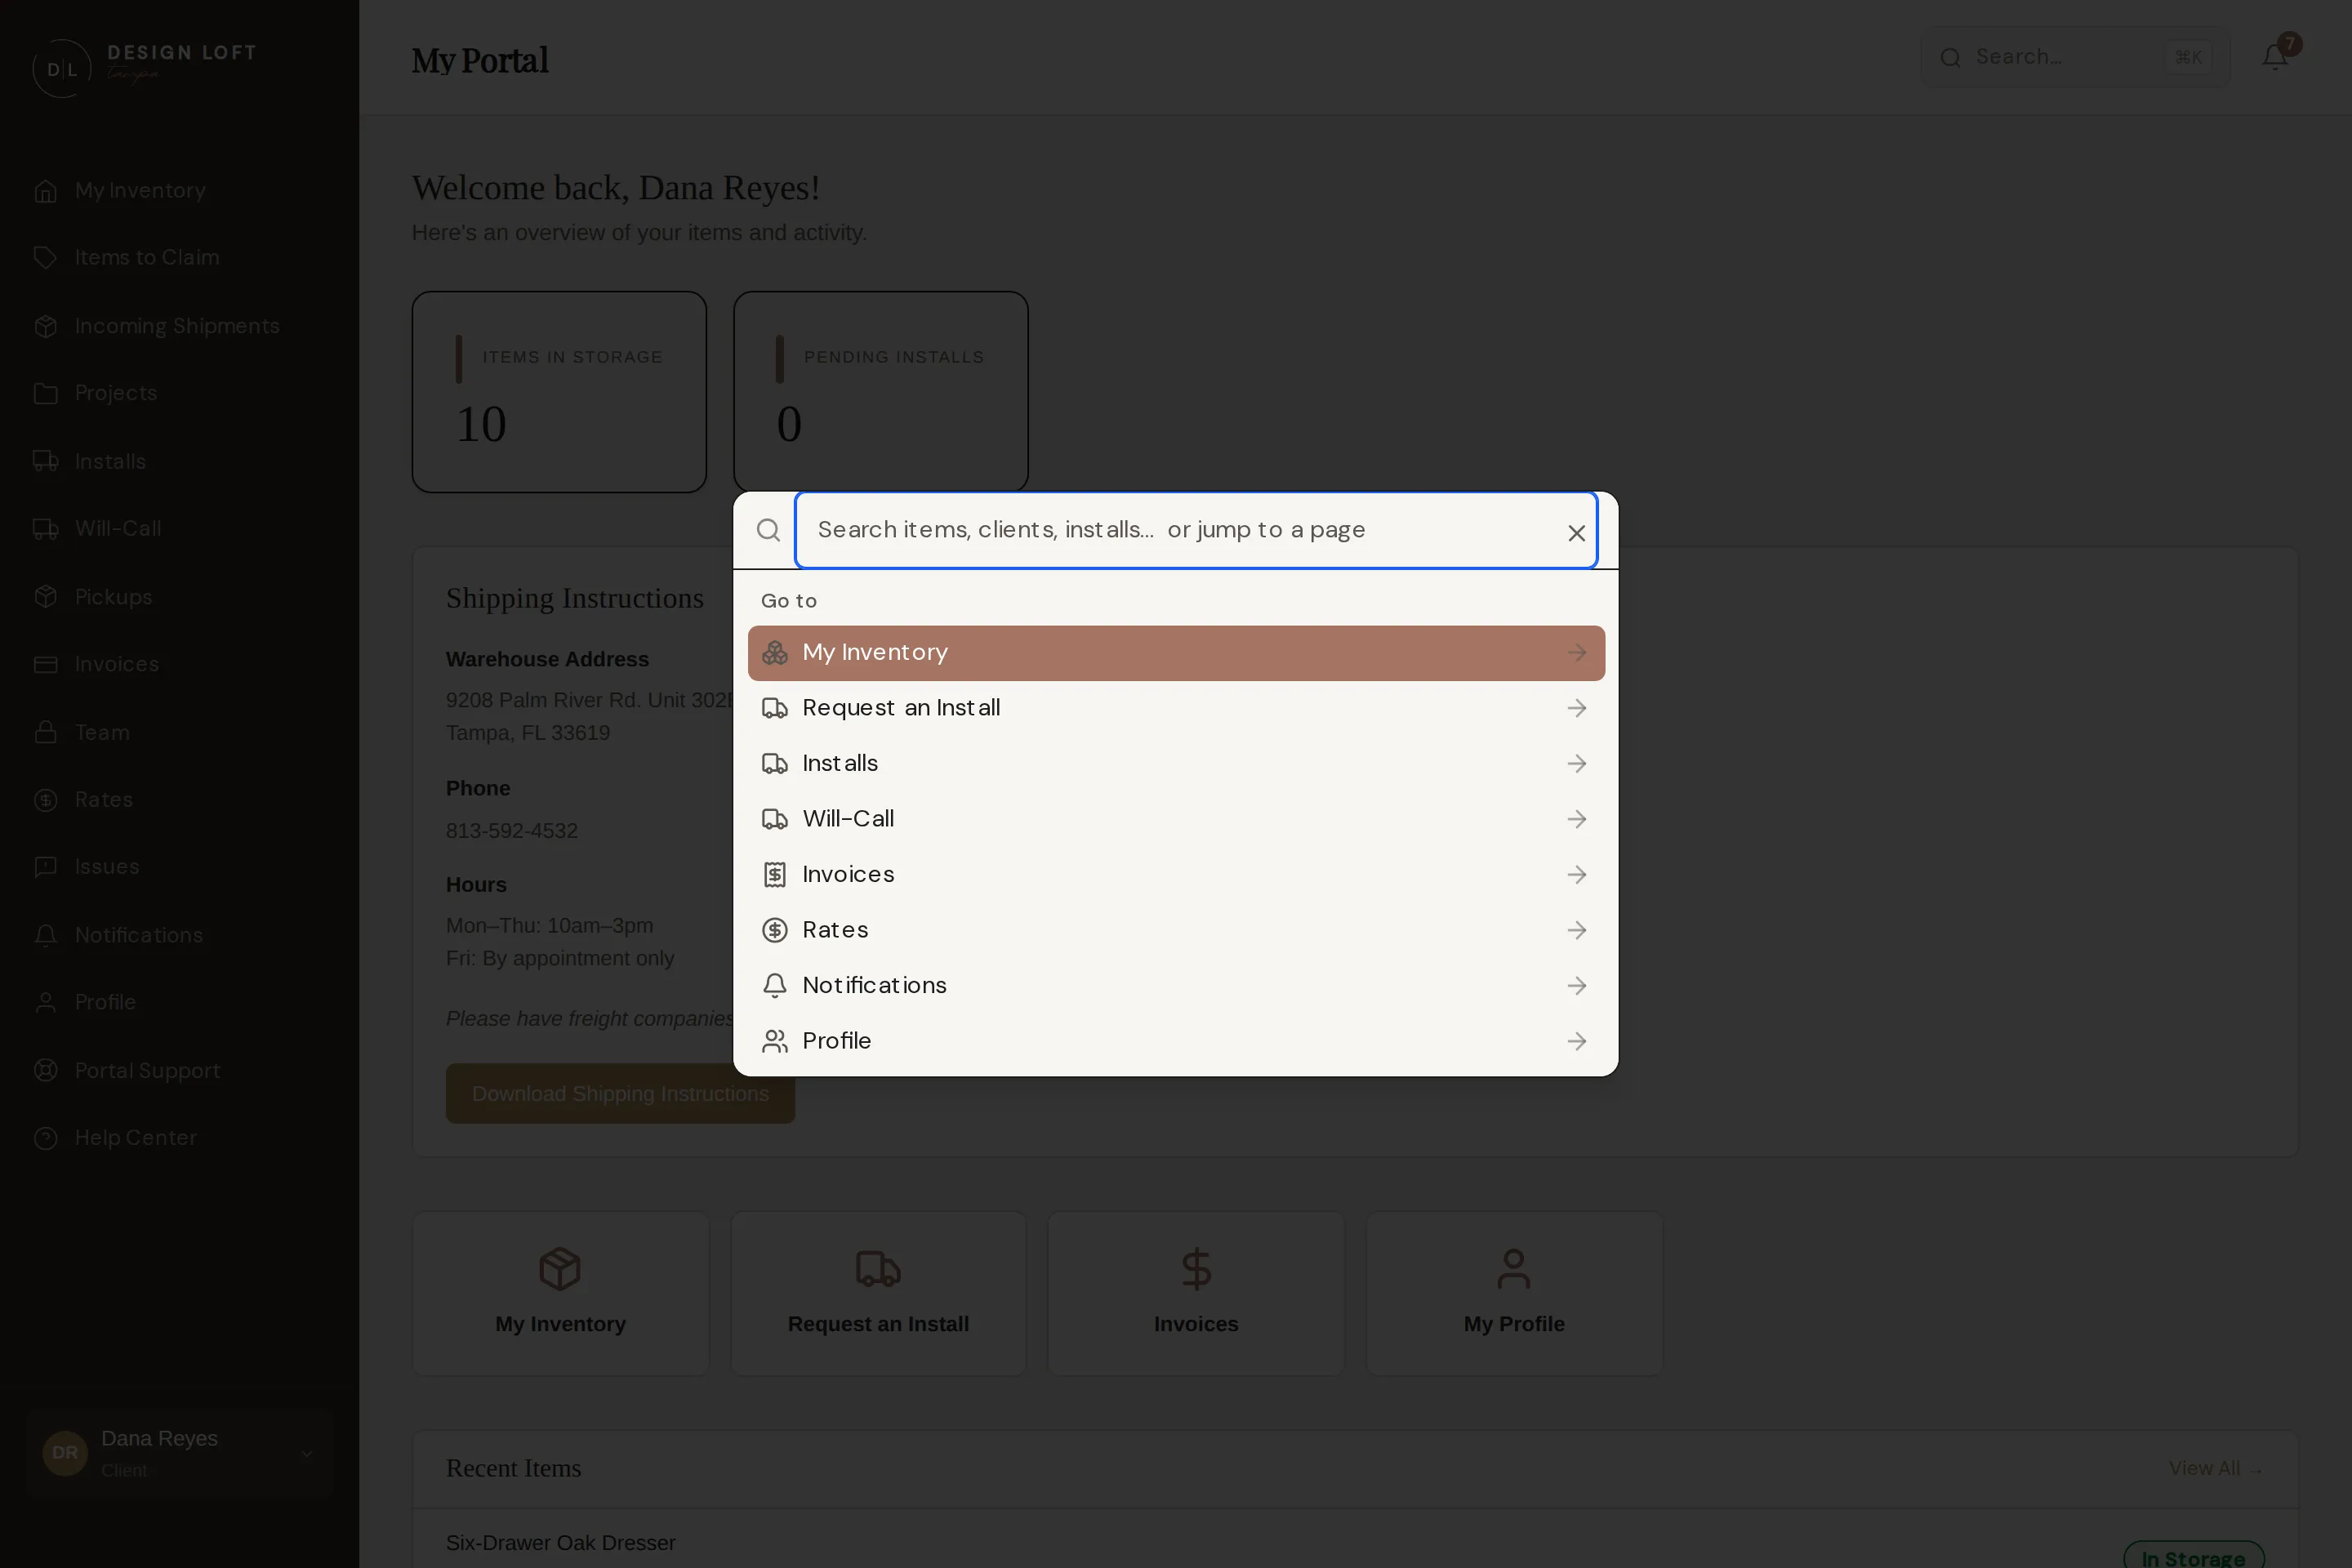Open Will-Call from the command palette
The height and width of the screenshot is (1568, 2352).
[1176, 819]
